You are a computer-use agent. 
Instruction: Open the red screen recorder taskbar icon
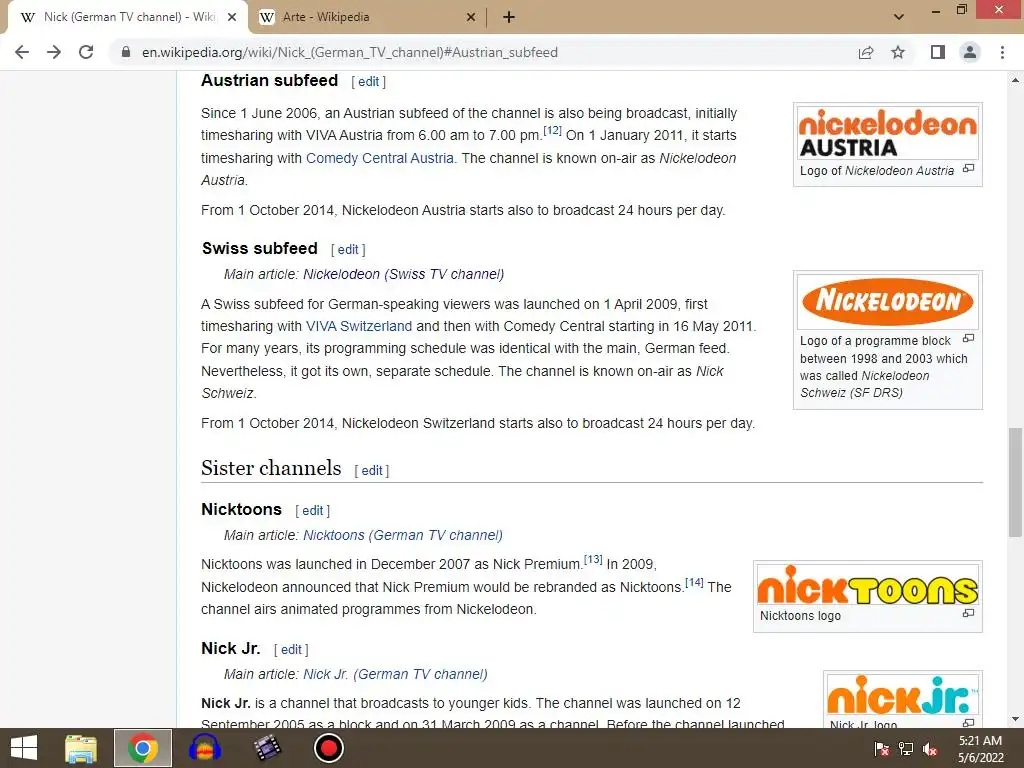click(328, 748)
